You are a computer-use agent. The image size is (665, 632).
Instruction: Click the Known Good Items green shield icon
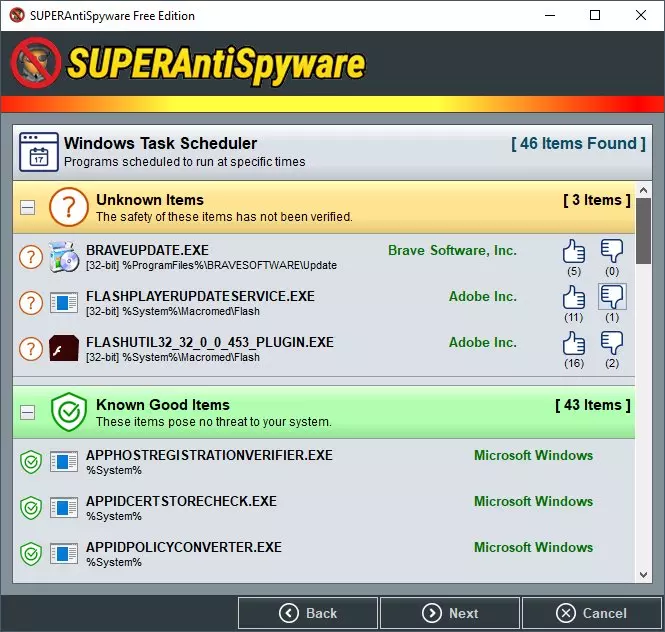tap(69, 412)
